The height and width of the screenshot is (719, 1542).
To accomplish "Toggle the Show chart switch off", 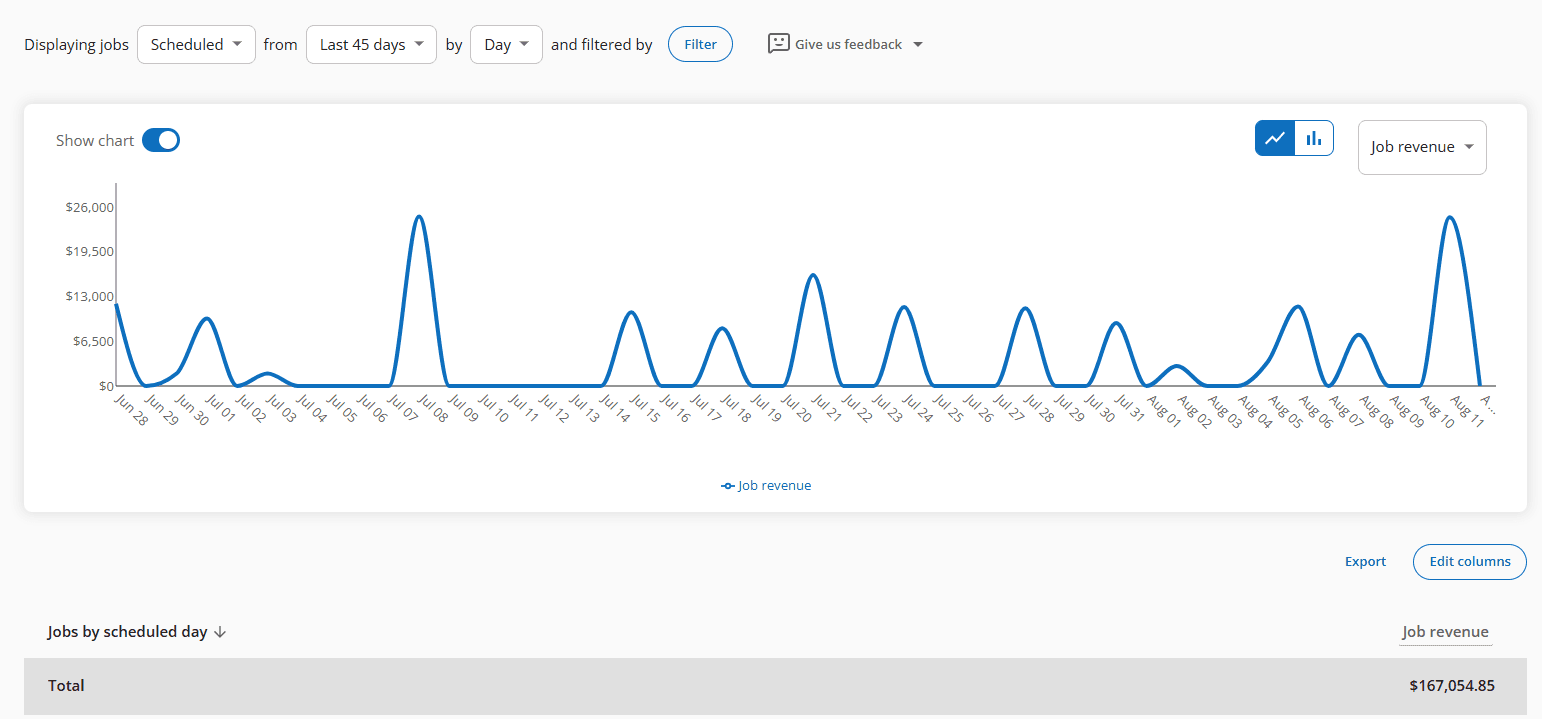I will click(160, 140).
